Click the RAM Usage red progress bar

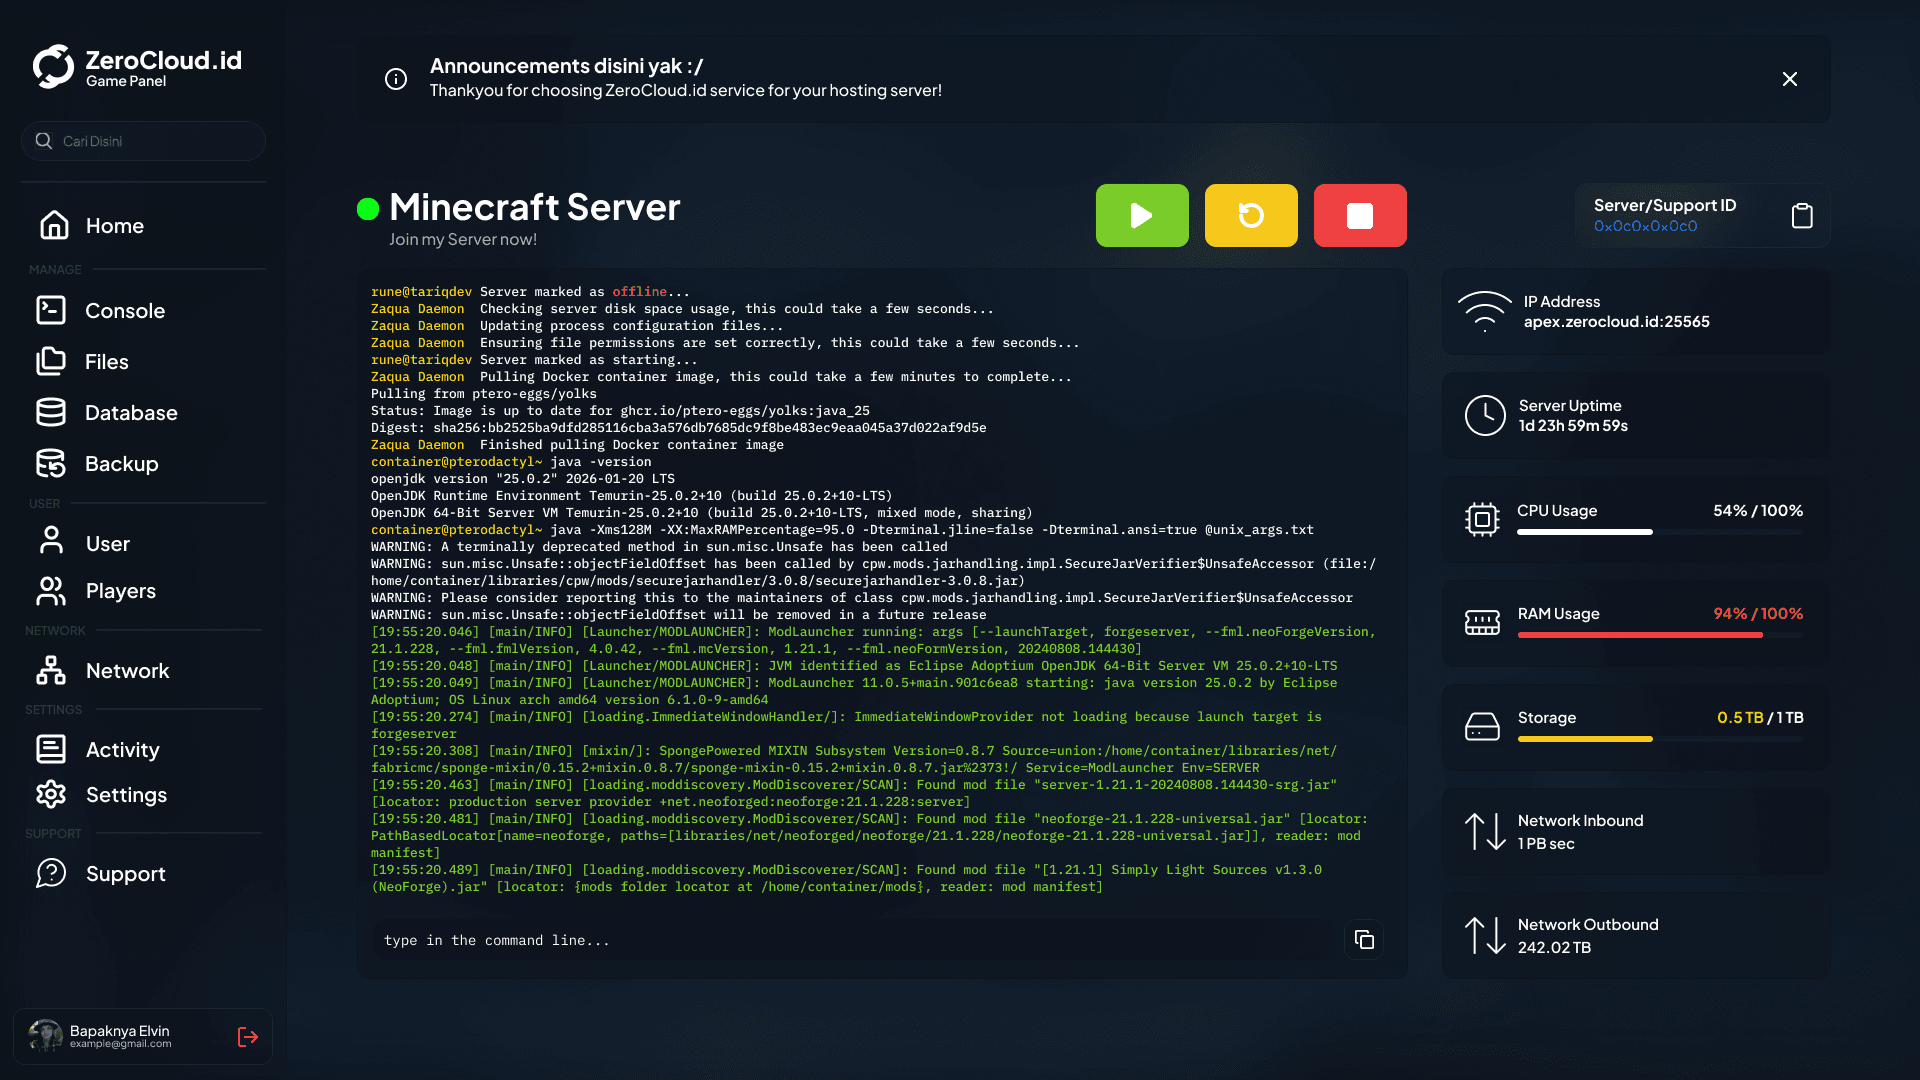[1660, 635]
